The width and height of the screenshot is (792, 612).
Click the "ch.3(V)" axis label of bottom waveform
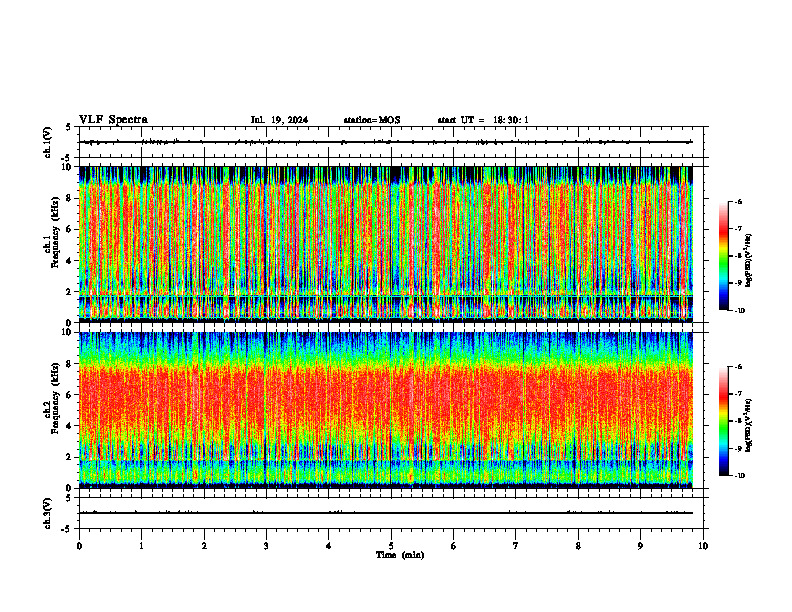47,513
